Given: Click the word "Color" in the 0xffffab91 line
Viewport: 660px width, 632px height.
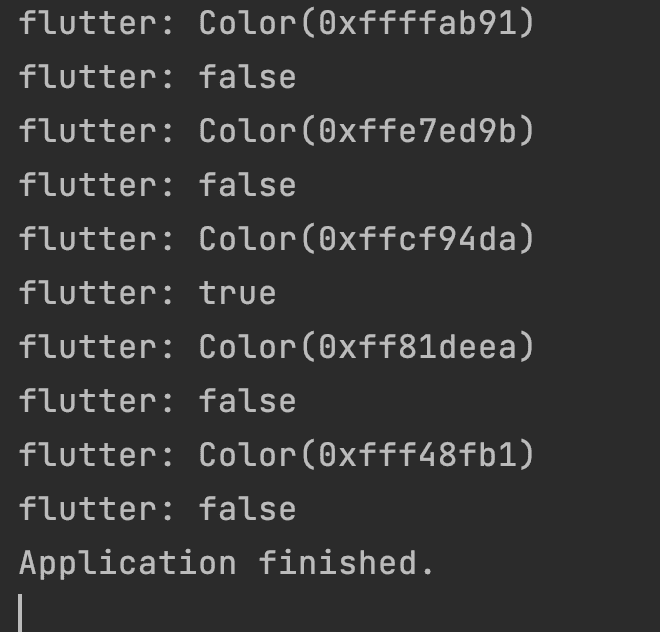Looking at the screenshot, I should point(247,23).
